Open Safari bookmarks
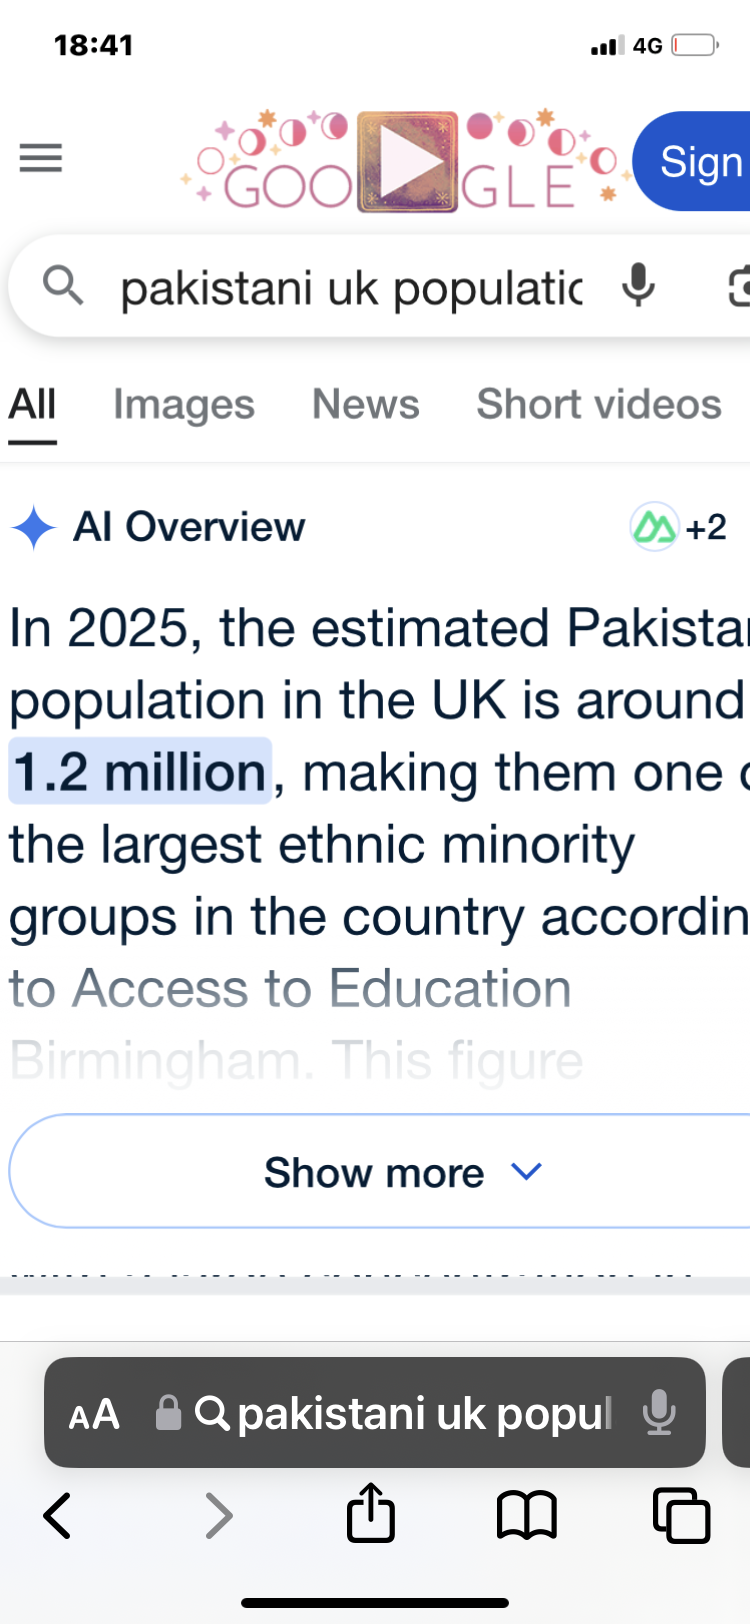The width and height of the screenshot is (750, 1624). 527,1515
